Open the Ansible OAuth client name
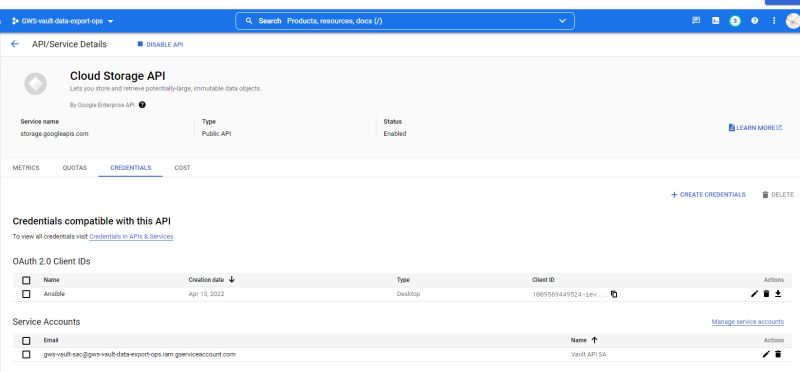Image resolution: width=800 pixels, height=372 pixels. tap(54, 294)
